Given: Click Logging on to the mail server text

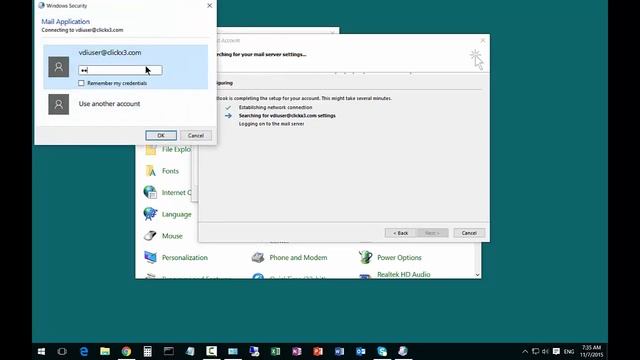Looking at the screenshot, I should coord(271,124).
